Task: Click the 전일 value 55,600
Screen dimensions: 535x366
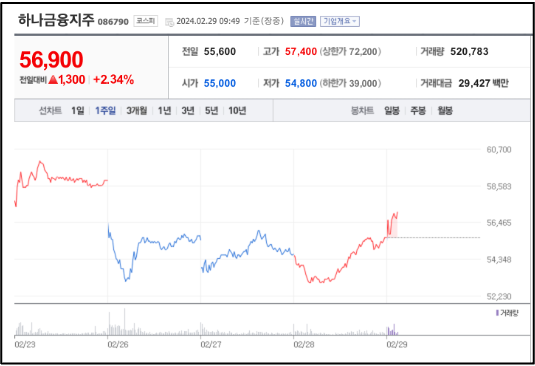Action: coord(220,52)
